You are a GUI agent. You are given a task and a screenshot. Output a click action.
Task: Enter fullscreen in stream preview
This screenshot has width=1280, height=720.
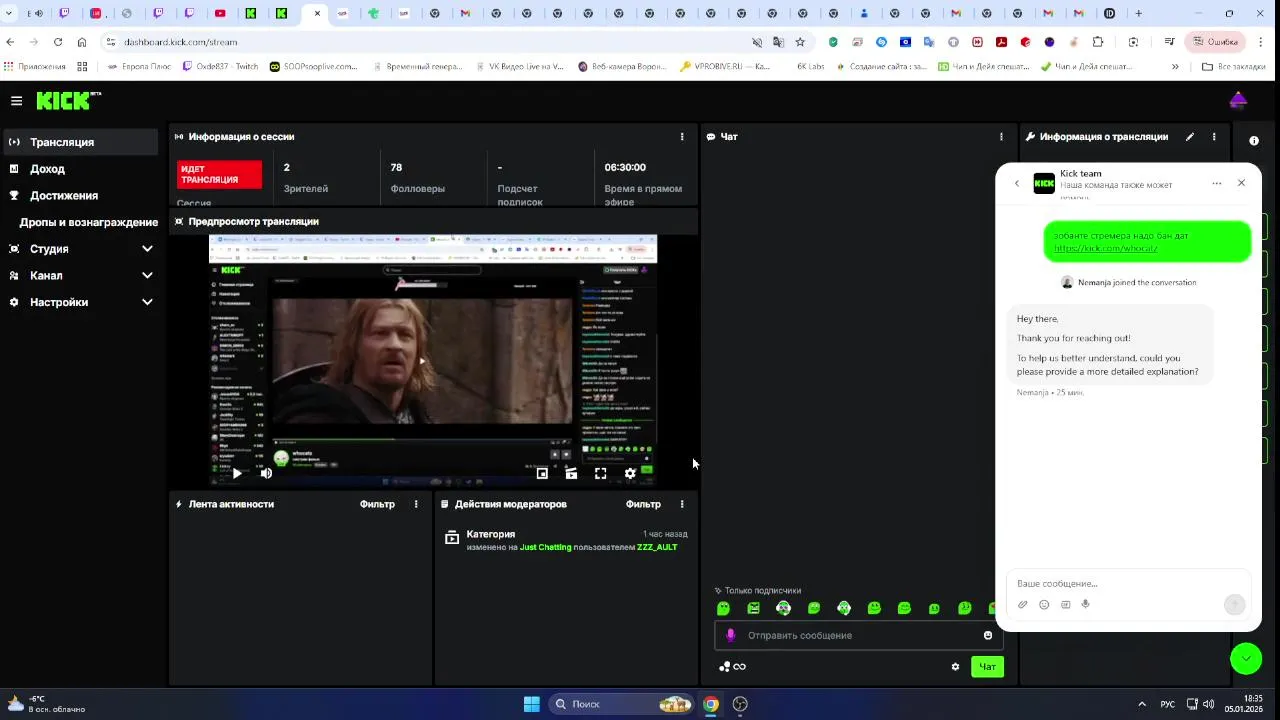[600, 473]
